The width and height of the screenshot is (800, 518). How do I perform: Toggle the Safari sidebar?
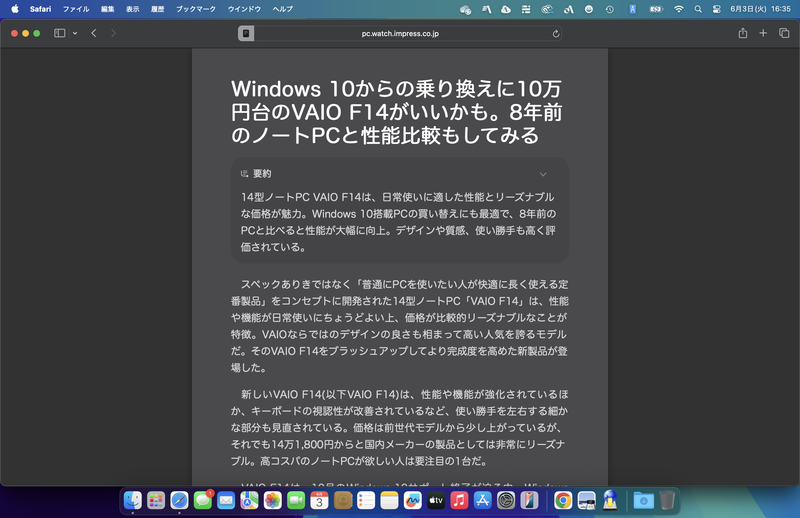pos(60,33)
